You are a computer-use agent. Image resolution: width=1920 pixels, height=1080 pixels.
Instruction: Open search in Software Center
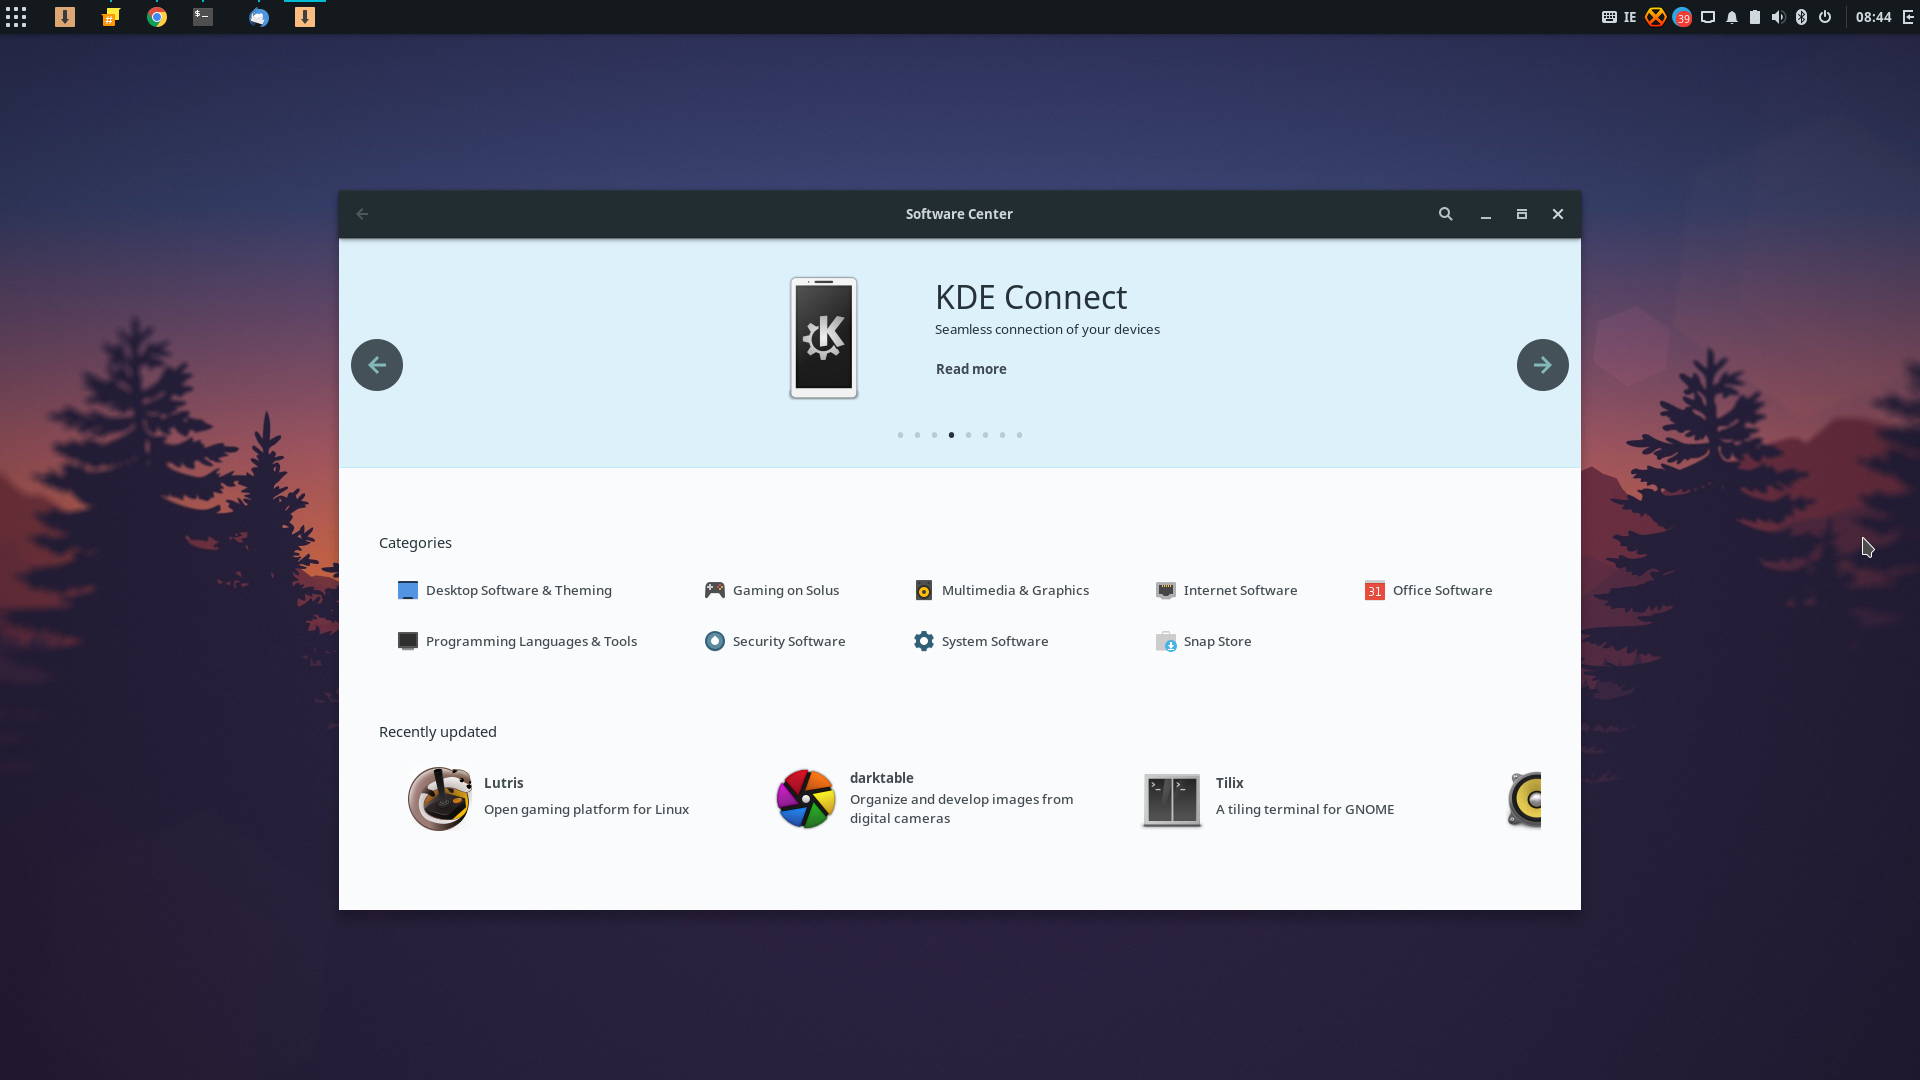(1445, 214)
